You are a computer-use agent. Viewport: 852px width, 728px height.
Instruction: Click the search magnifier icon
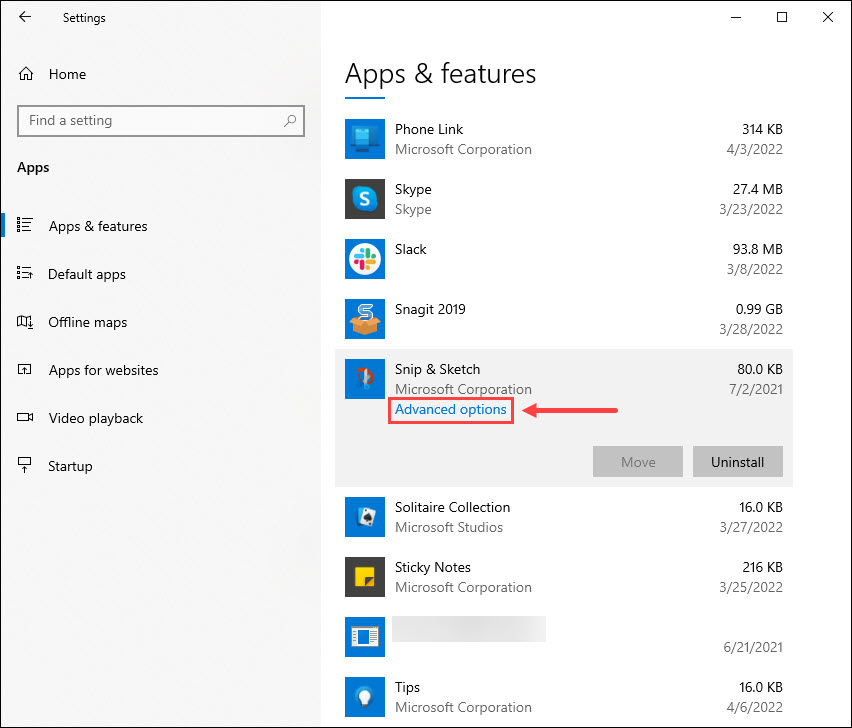click(x=290, y=121)
